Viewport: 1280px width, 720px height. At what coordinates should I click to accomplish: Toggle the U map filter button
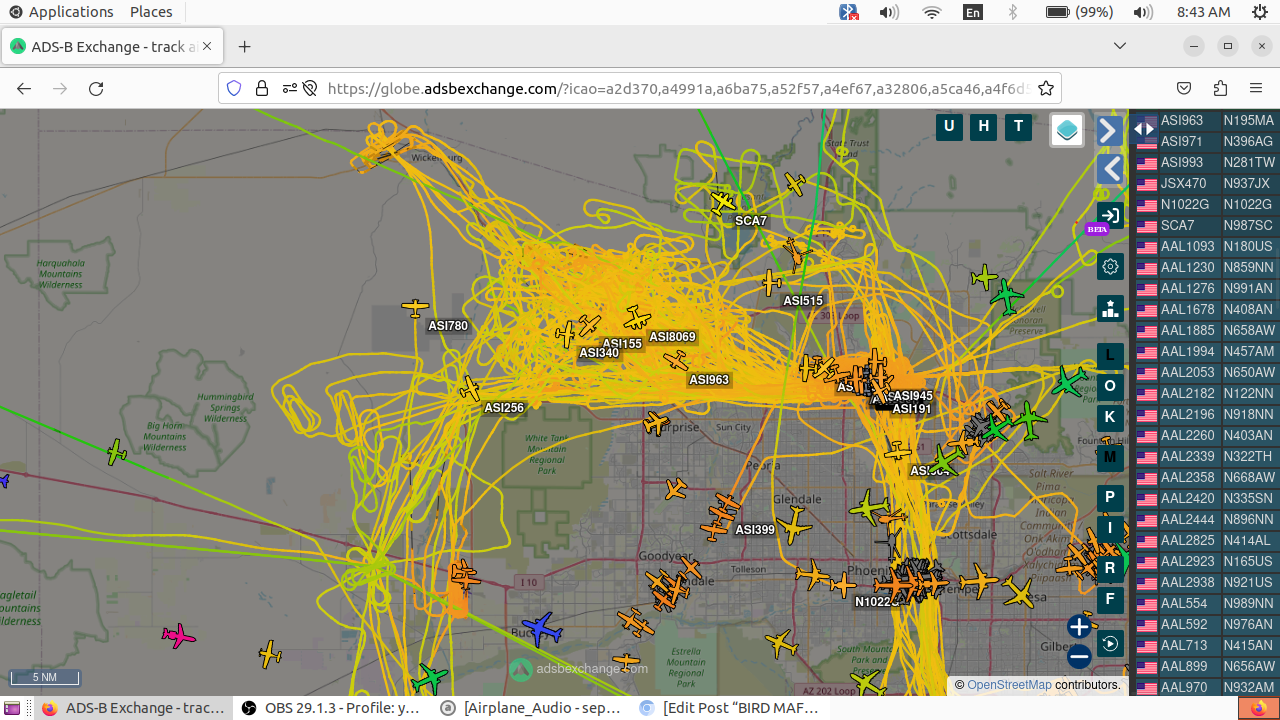click(949, 127)
